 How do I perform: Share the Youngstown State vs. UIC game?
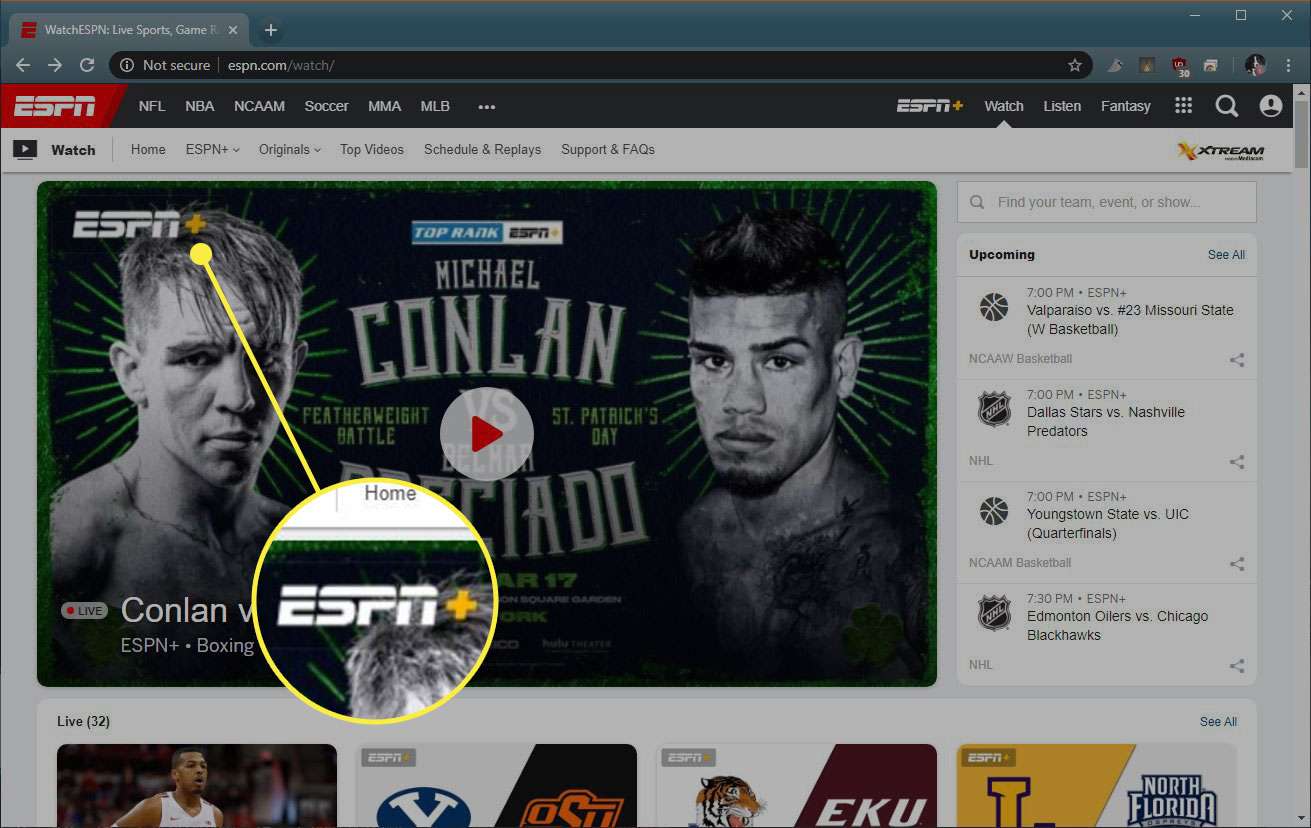(1237, 564)
